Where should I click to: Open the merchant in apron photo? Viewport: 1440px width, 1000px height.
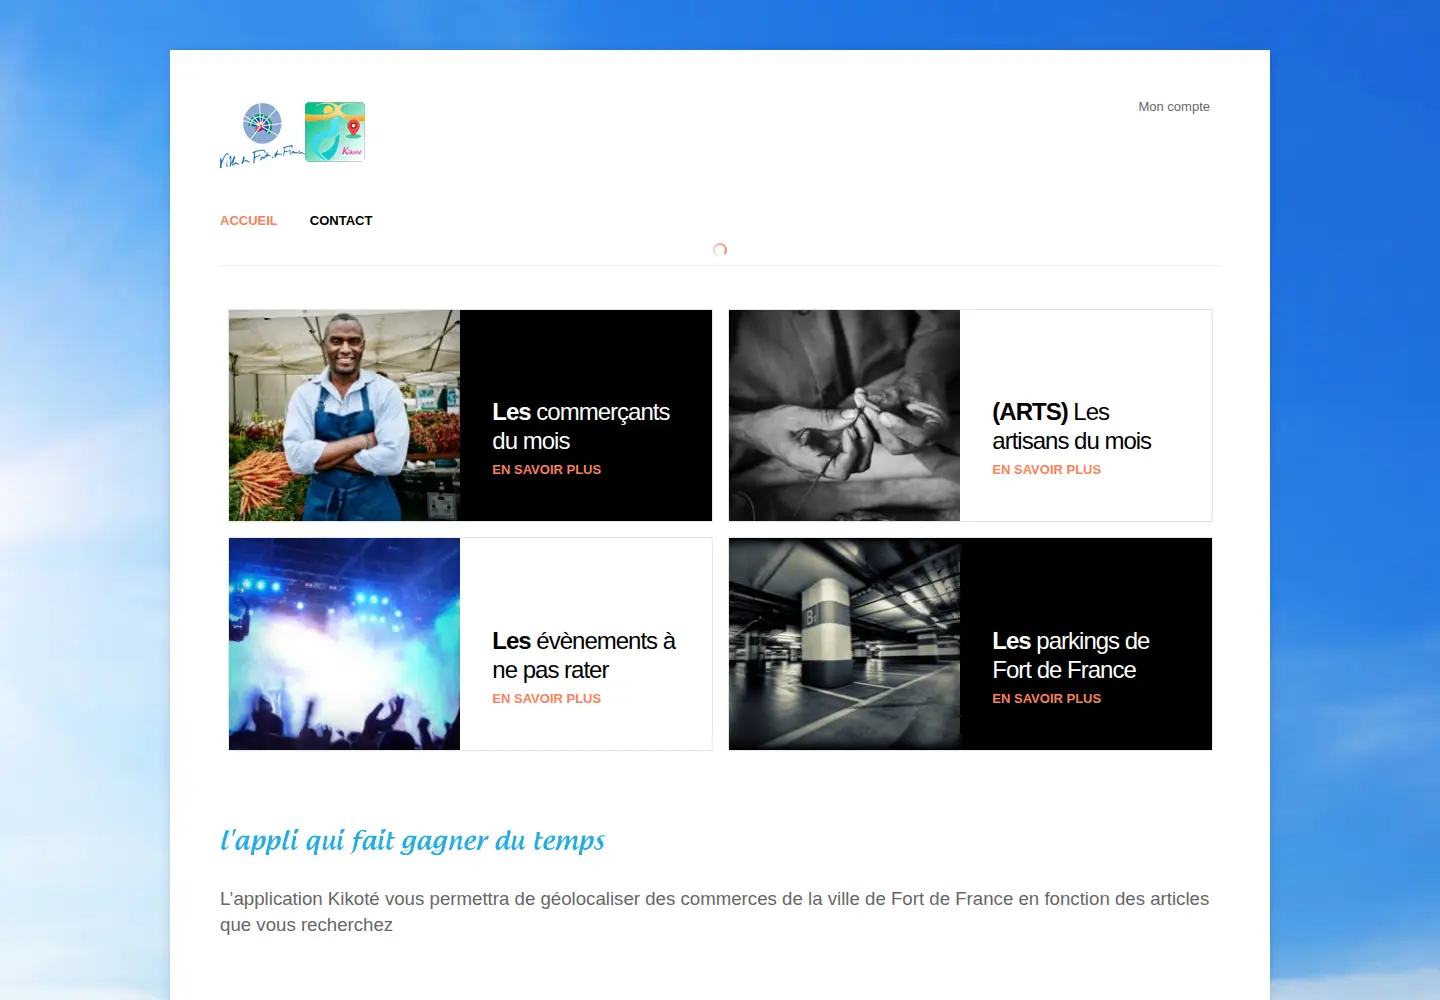click(344, 415)
